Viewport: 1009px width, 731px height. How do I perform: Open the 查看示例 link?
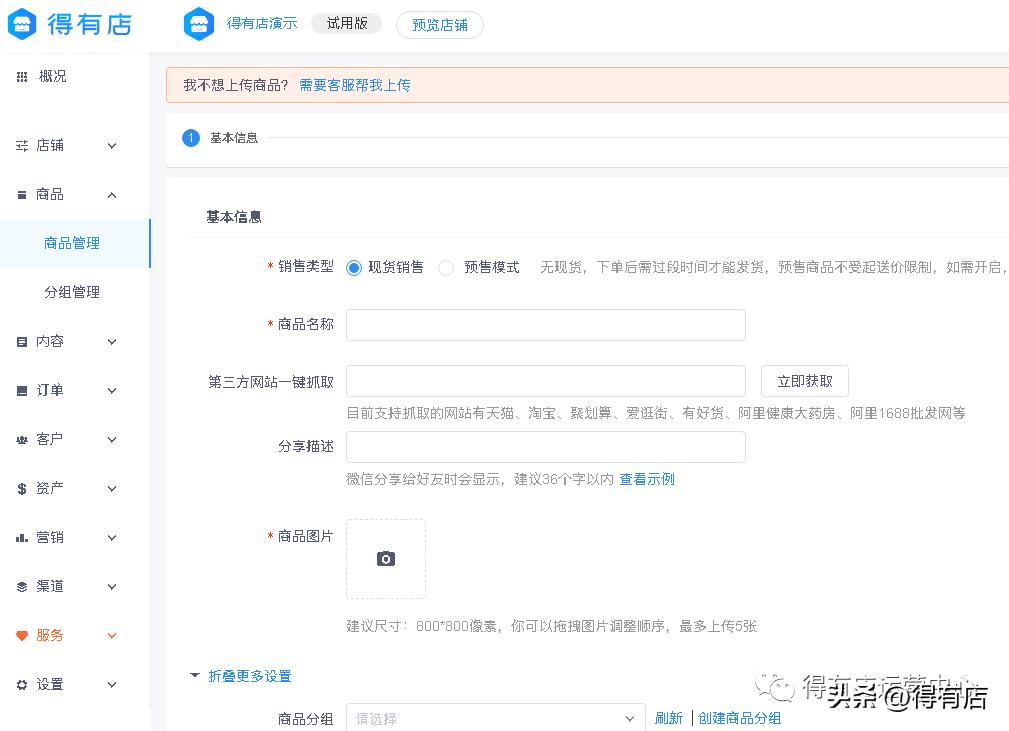click(646, 479)
